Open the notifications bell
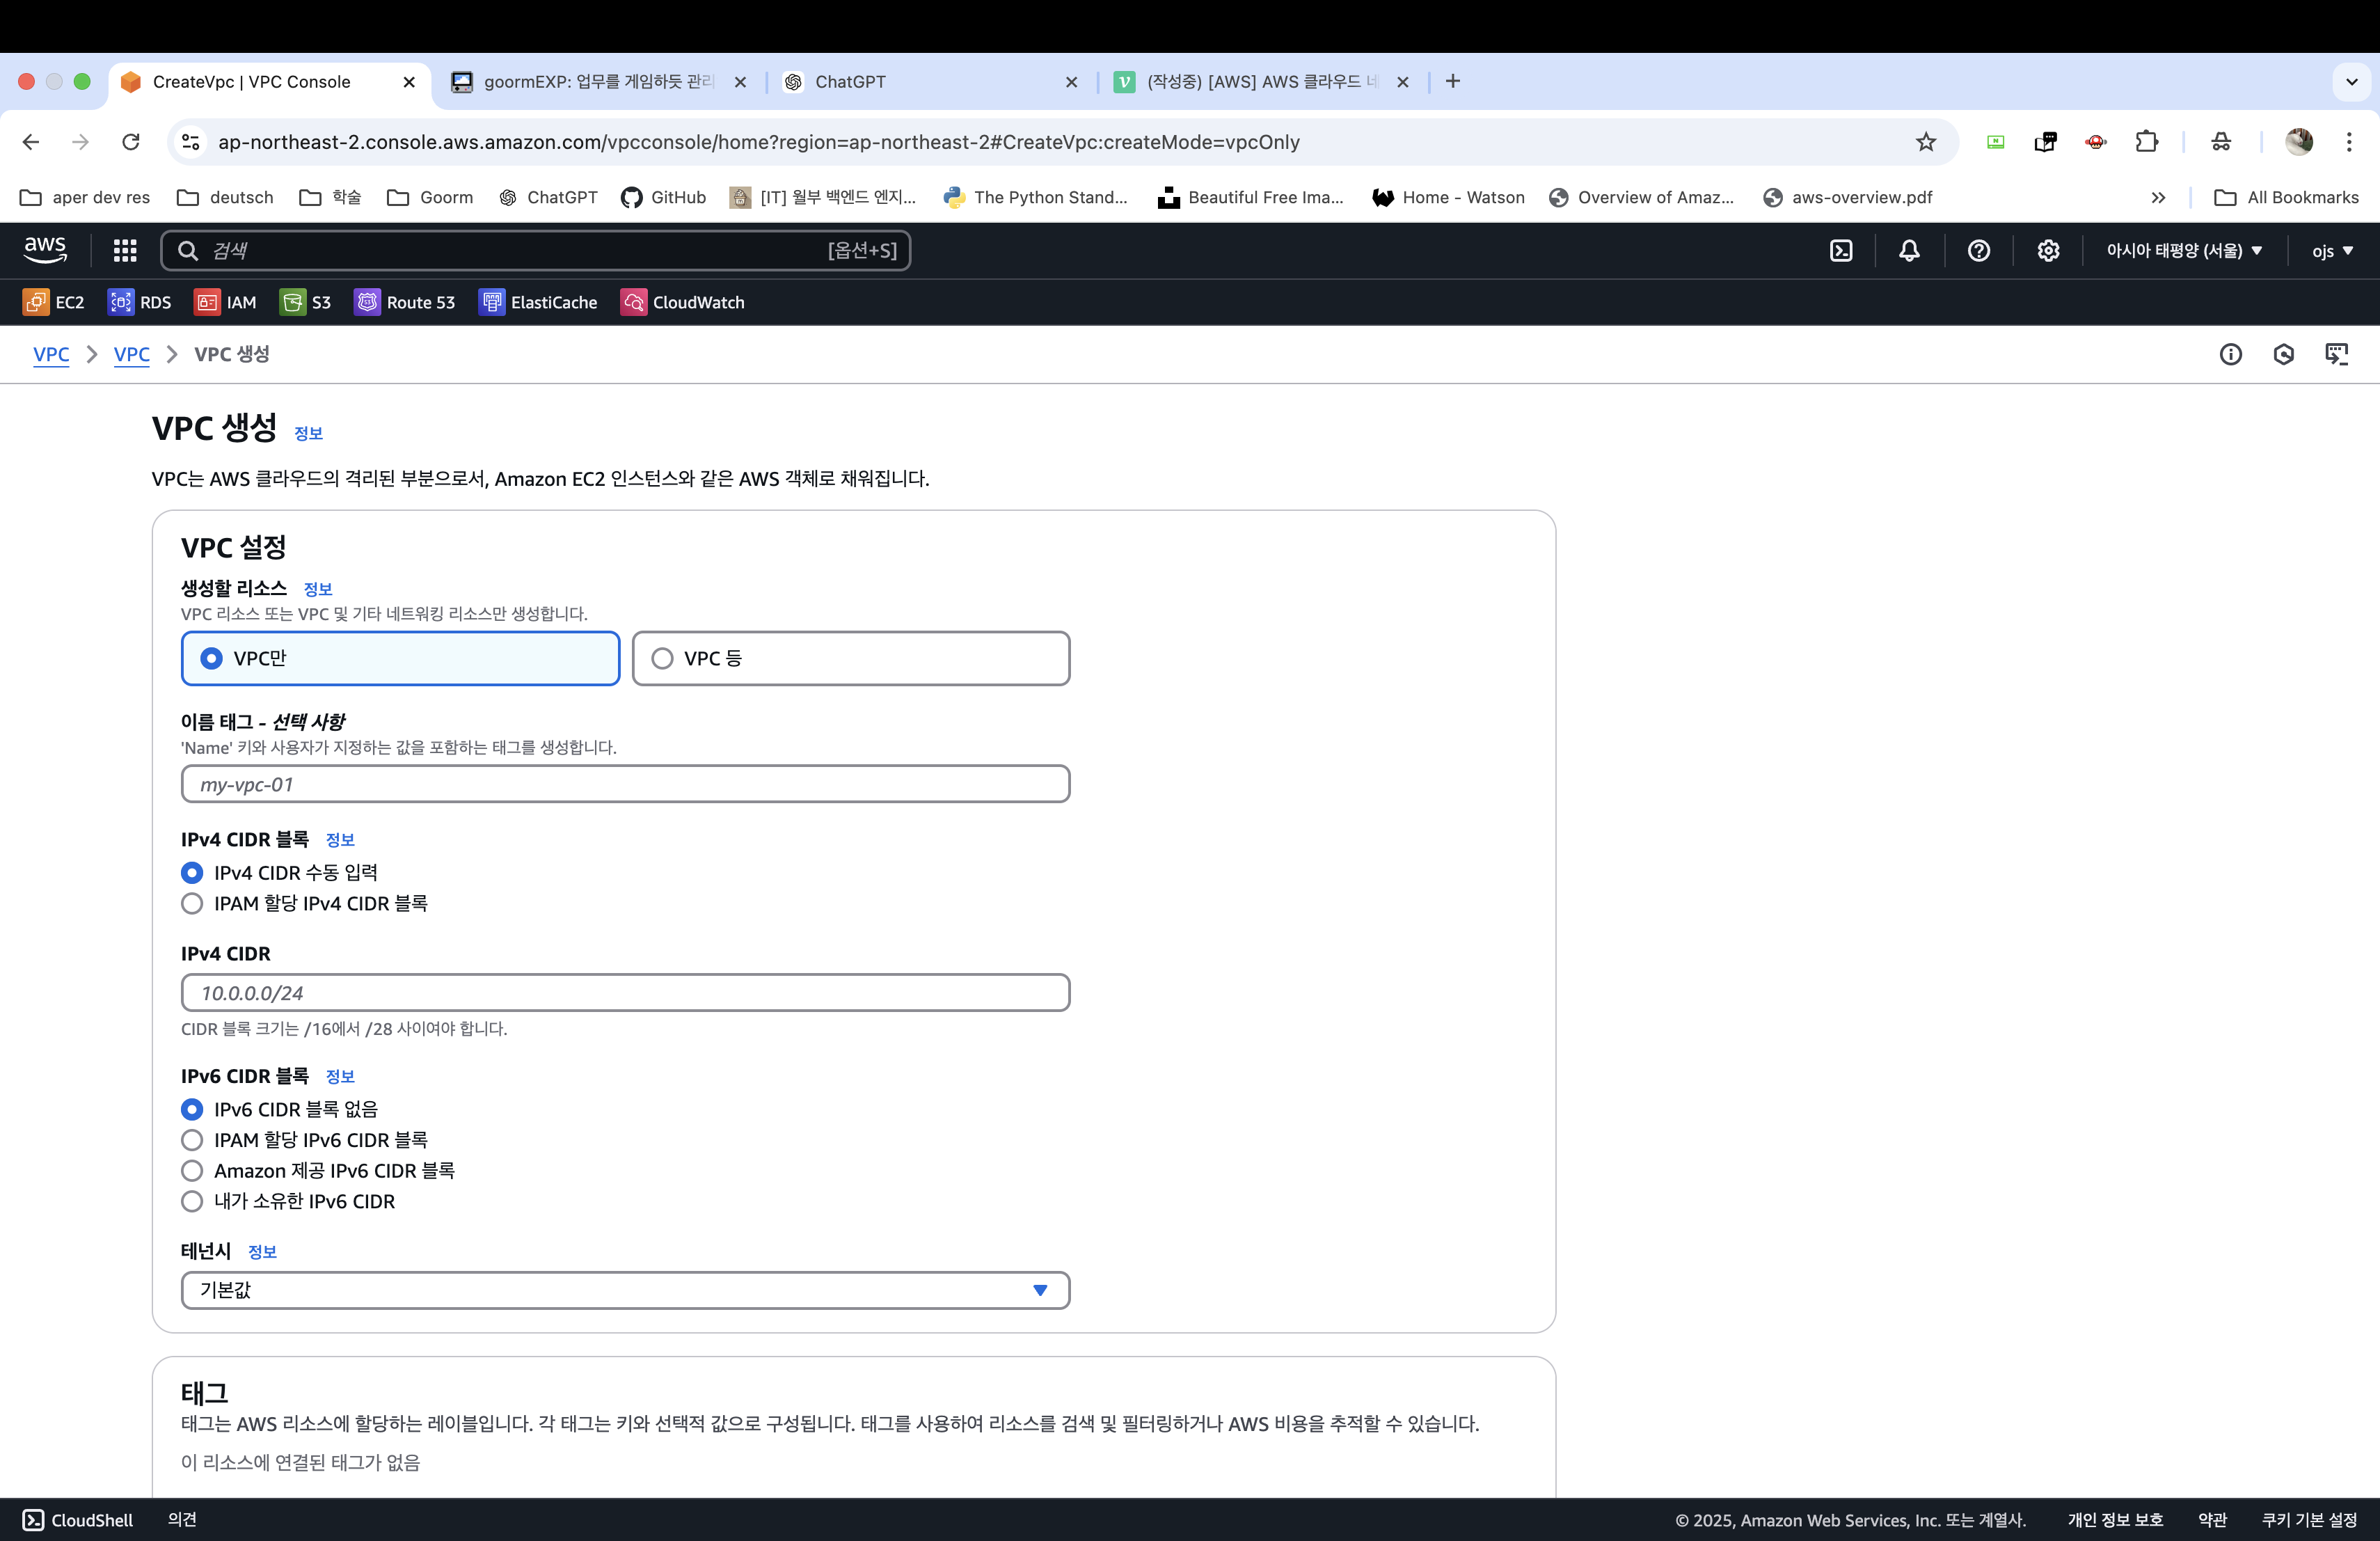2380x1541 pixels. [1909, 250]
